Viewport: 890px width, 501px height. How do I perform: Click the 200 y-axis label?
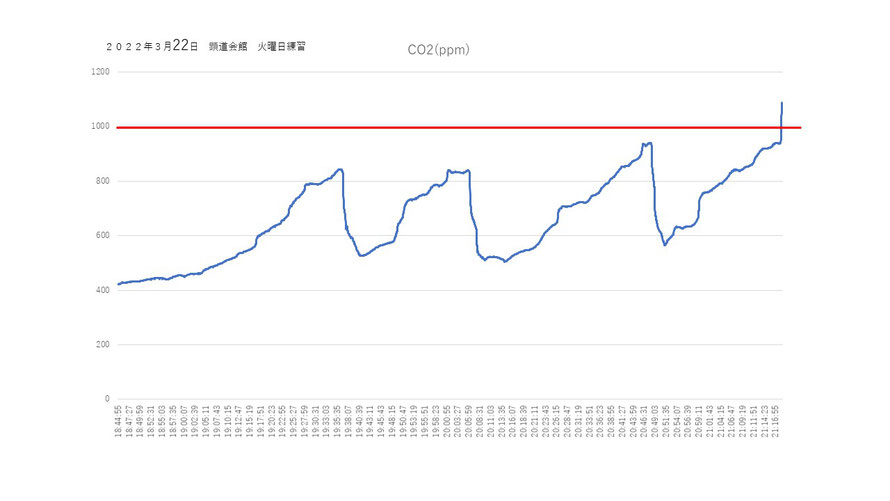(103, 344)
